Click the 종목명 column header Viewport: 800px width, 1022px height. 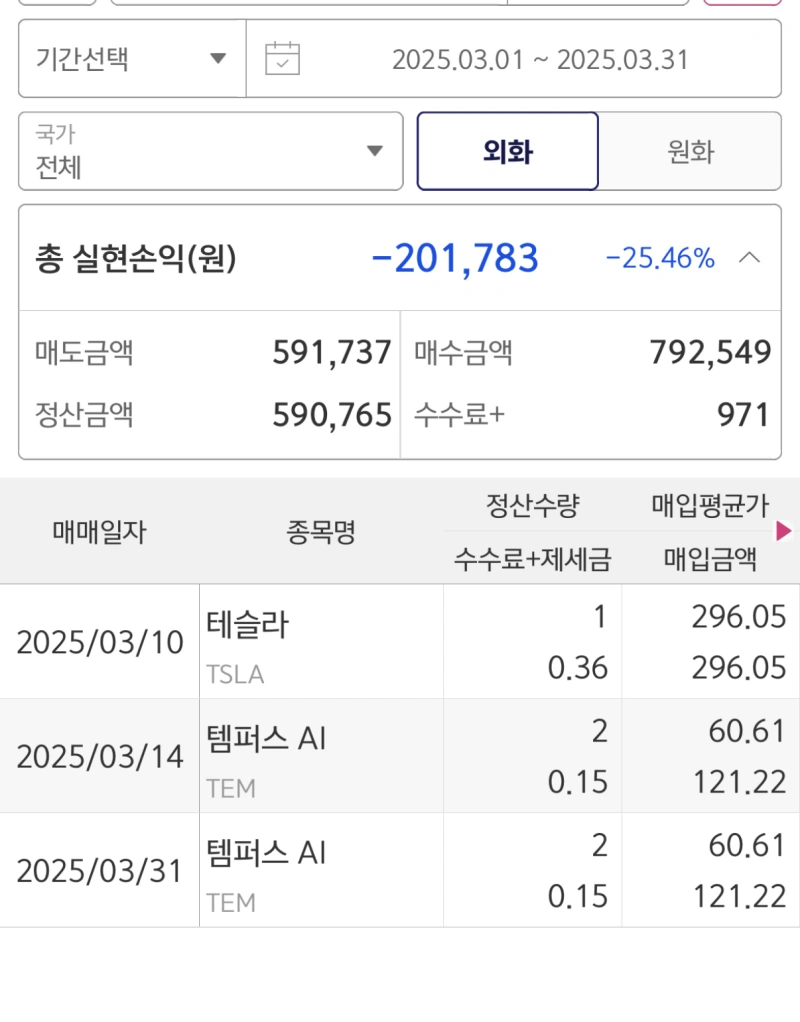click(x=321, y=532)
